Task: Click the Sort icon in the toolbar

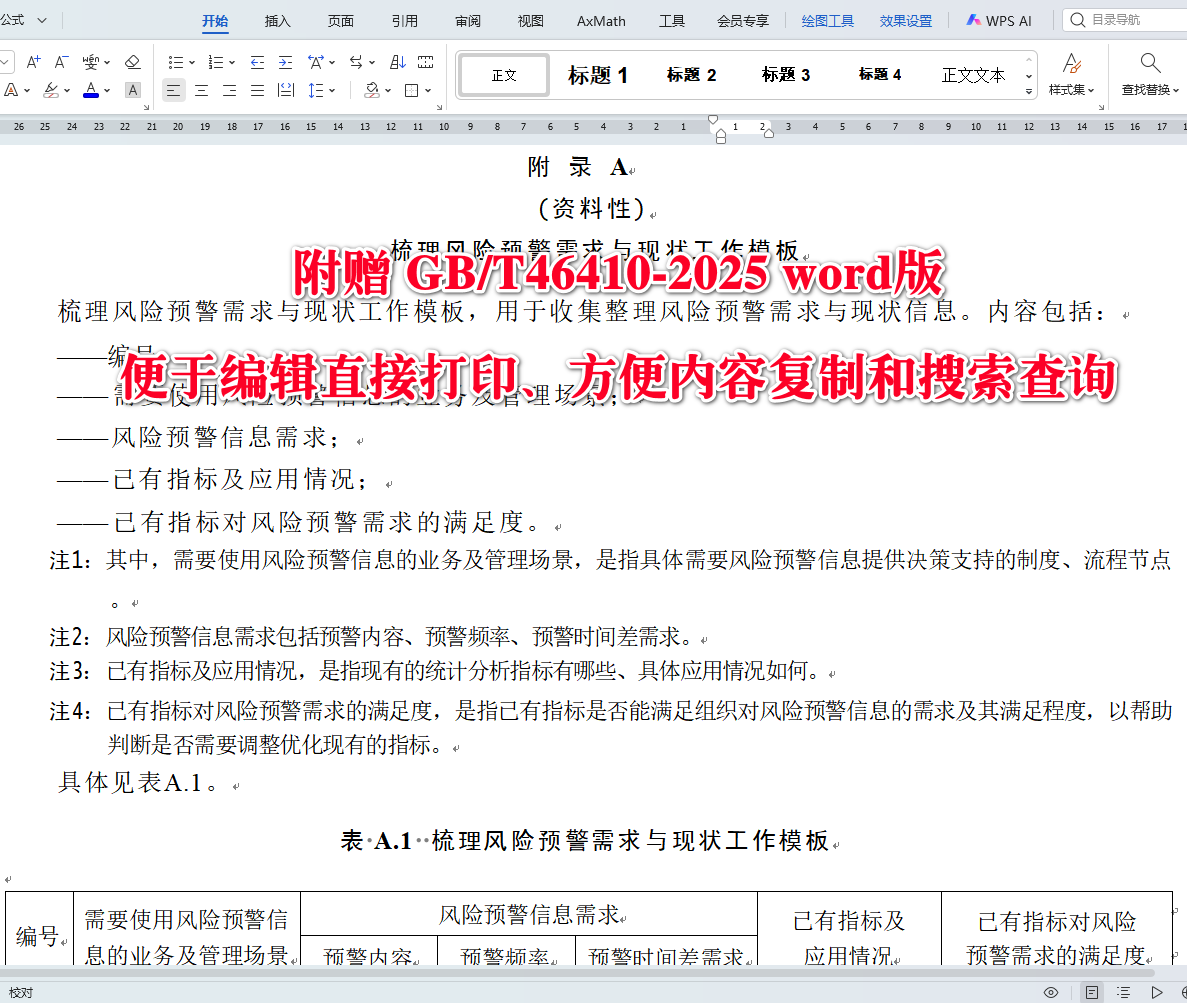Action: (399, 62)
